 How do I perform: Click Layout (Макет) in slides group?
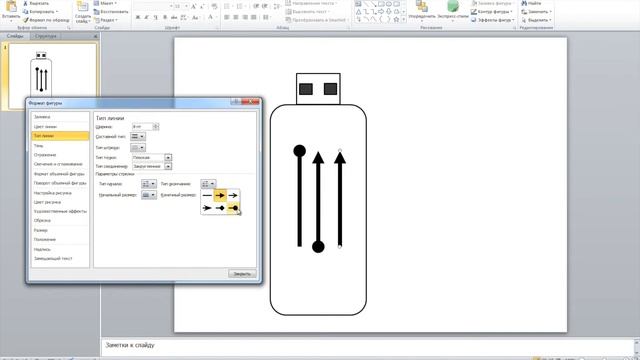pos(104,3)
